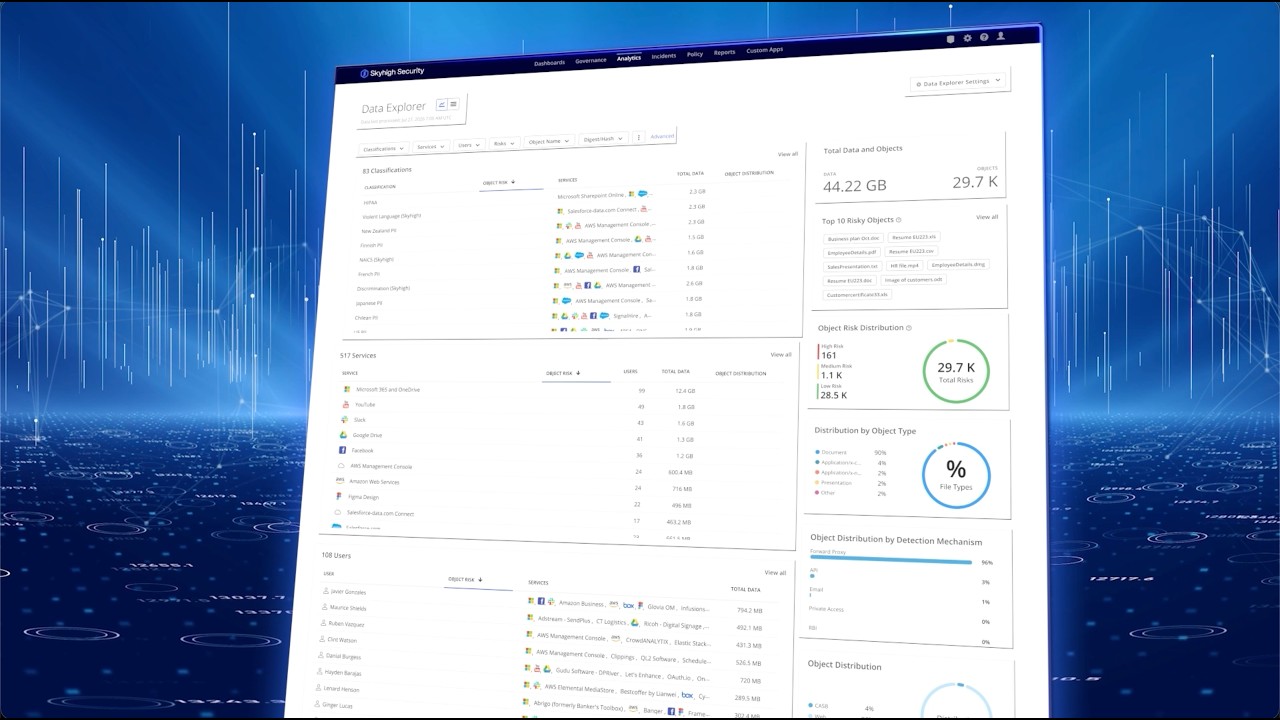Select the Customercertificate33.xls object tag
The width and height of the screenshot is (1280, 720).
tap(857, 295)
